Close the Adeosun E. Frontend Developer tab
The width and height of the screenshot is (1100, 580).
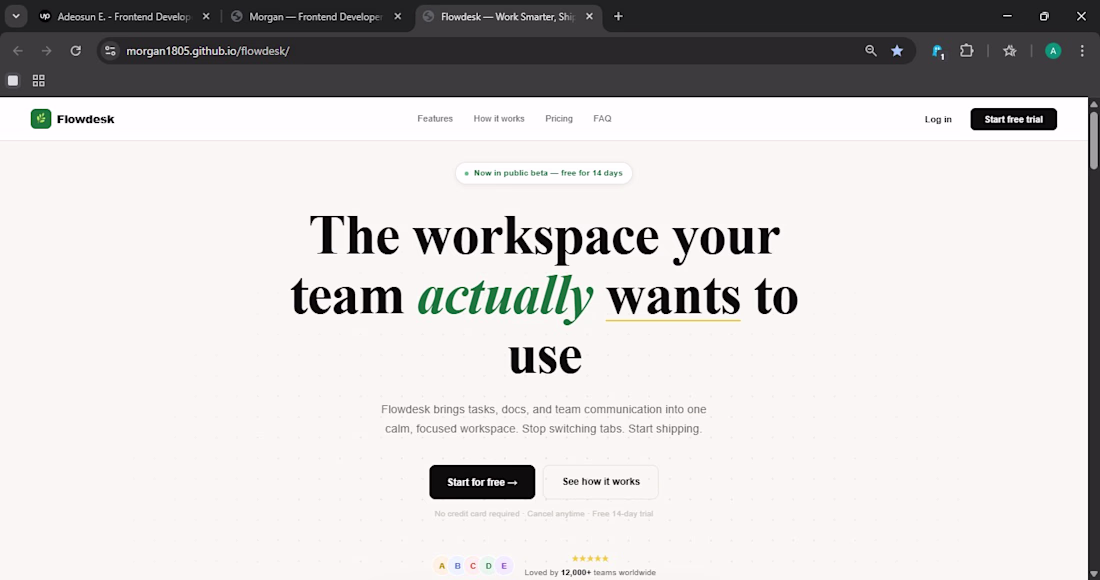[206, 16]
